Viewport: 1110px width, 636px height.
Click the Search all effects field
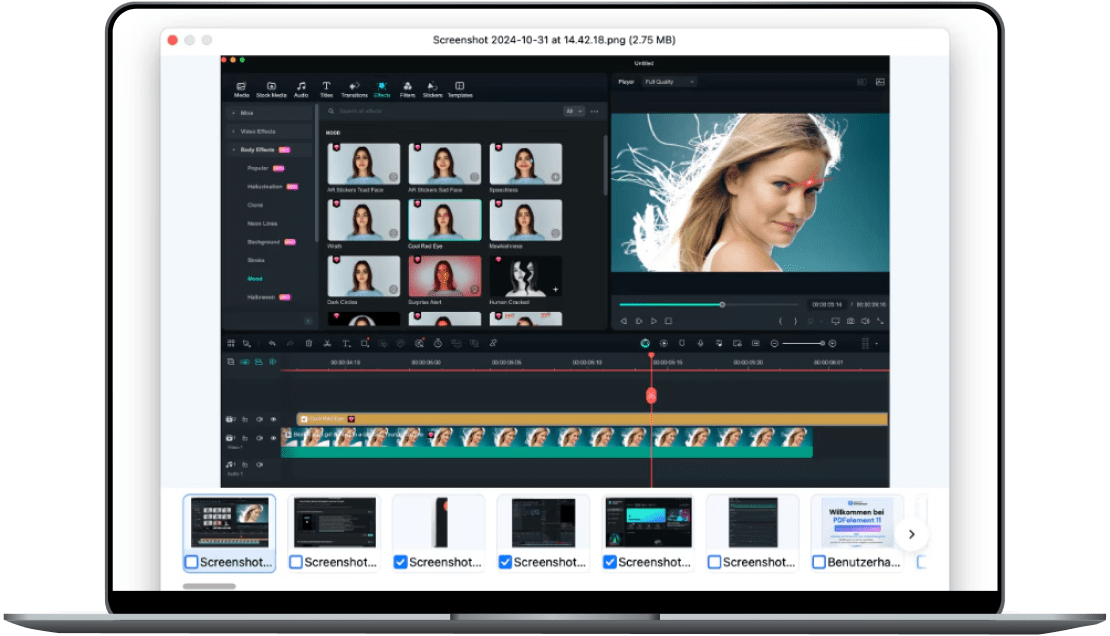coord(442,111)
